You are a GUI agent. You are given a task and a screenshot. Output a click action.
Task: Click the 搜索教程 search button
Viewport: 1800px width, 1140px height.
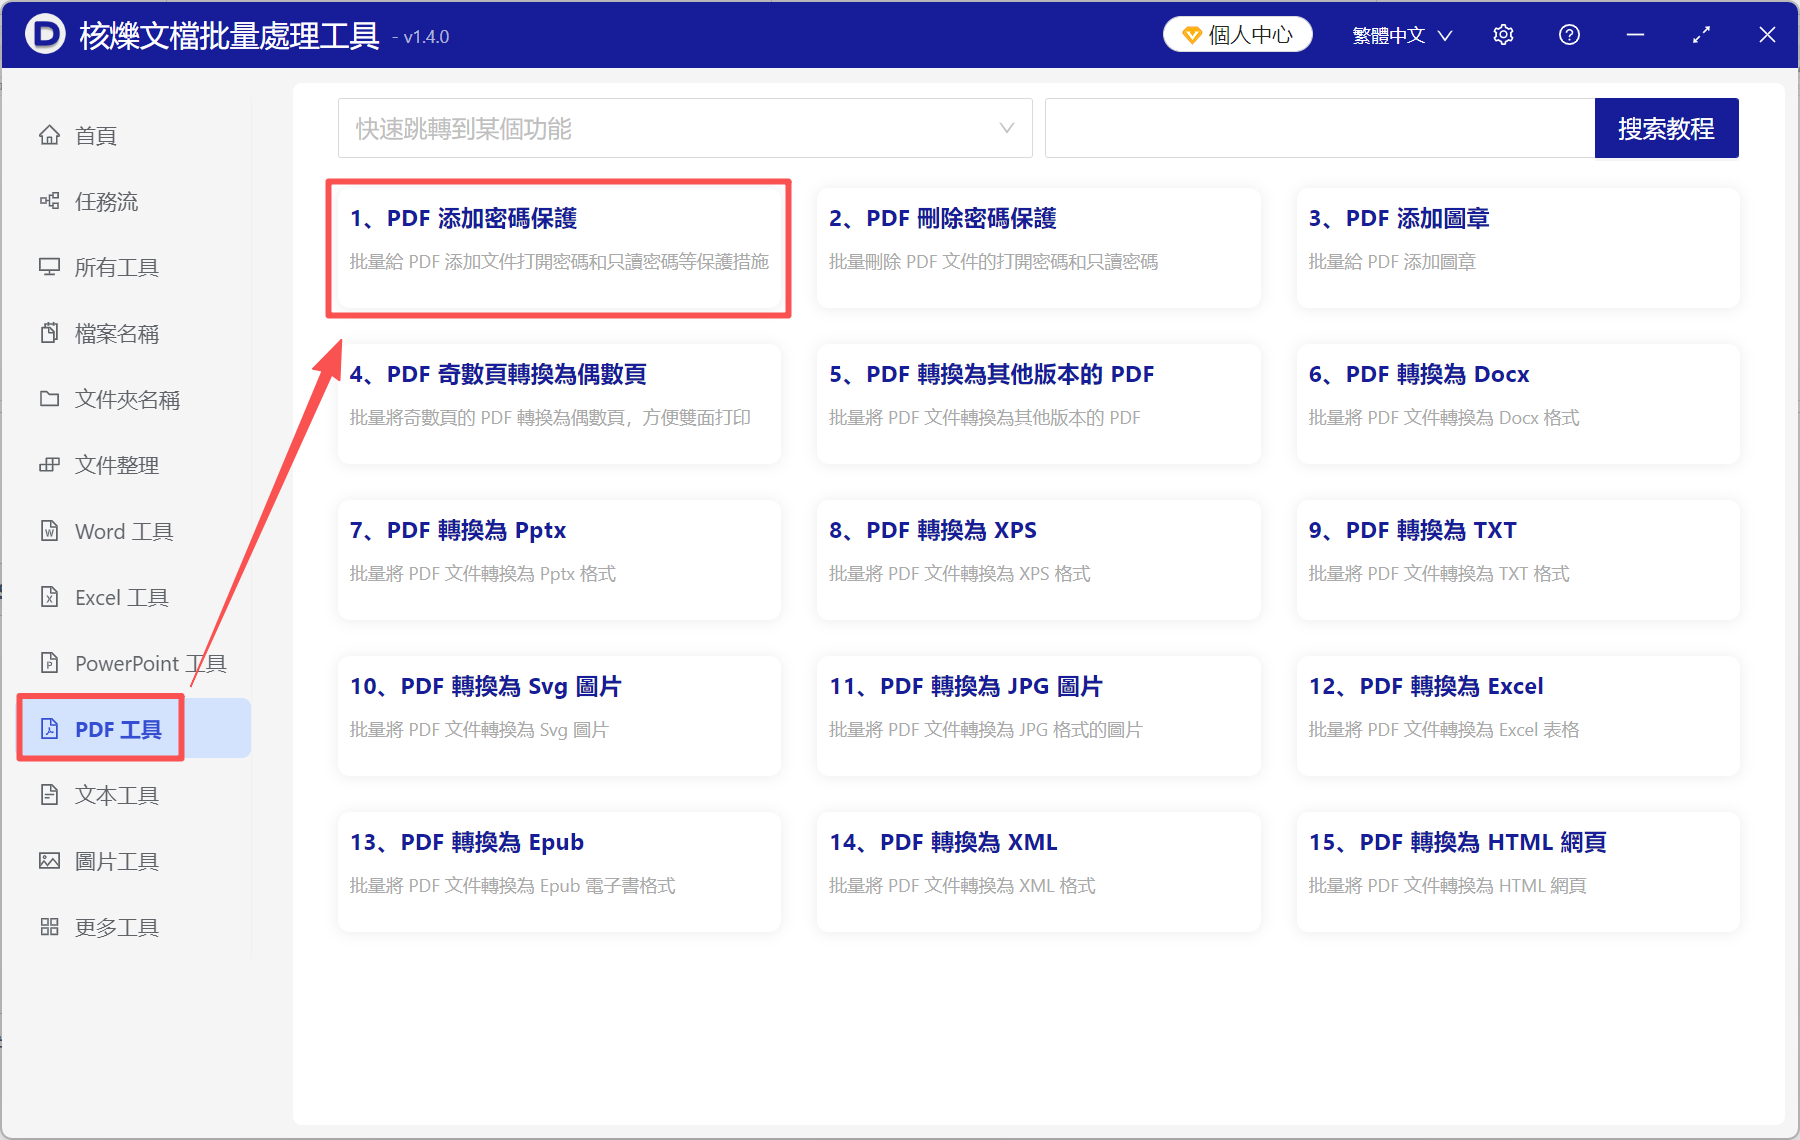(x=1666, y=128)
